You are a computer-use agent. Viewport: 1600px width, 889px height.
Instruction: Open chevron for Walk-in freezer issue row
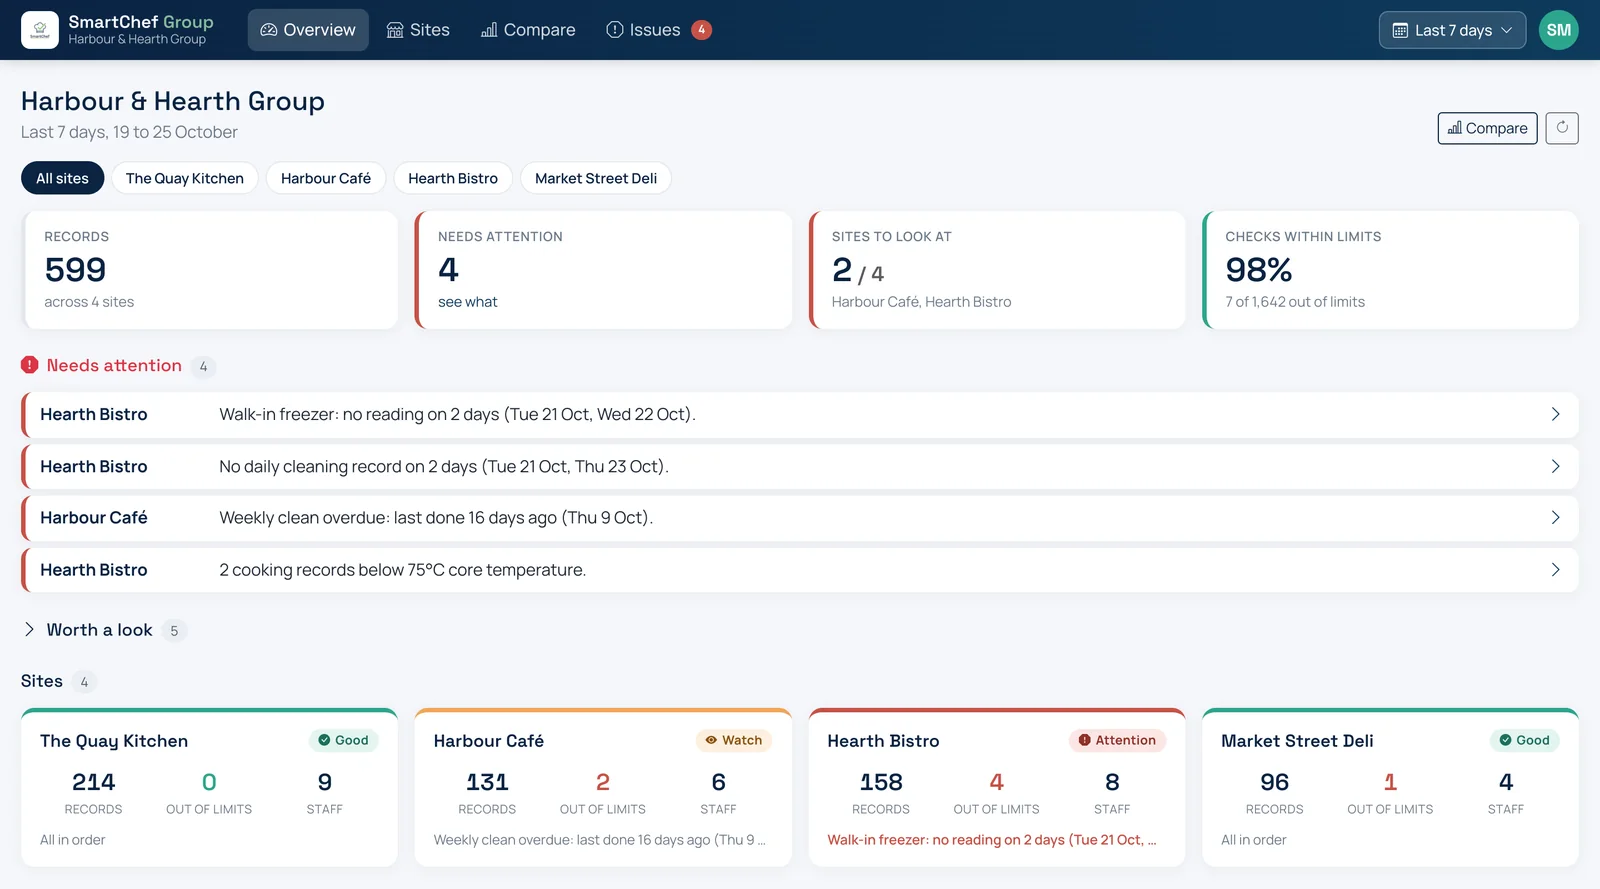click(1555, 414)
